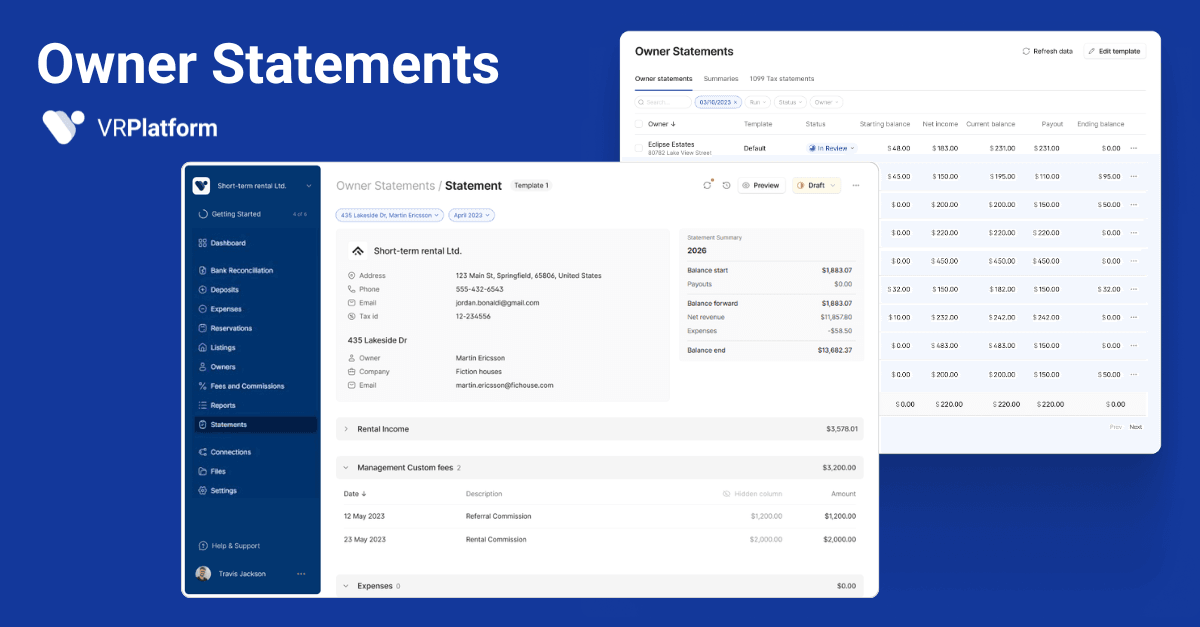
Task: Click the sync refresh icon beside history
Action: coord(708,185)
